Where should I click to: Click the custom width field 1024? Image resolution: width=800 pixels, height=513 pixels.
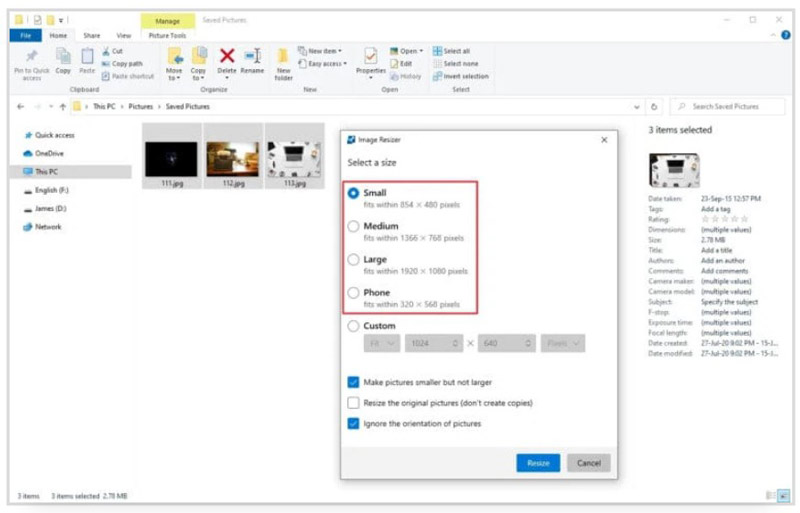click(434, 344)
